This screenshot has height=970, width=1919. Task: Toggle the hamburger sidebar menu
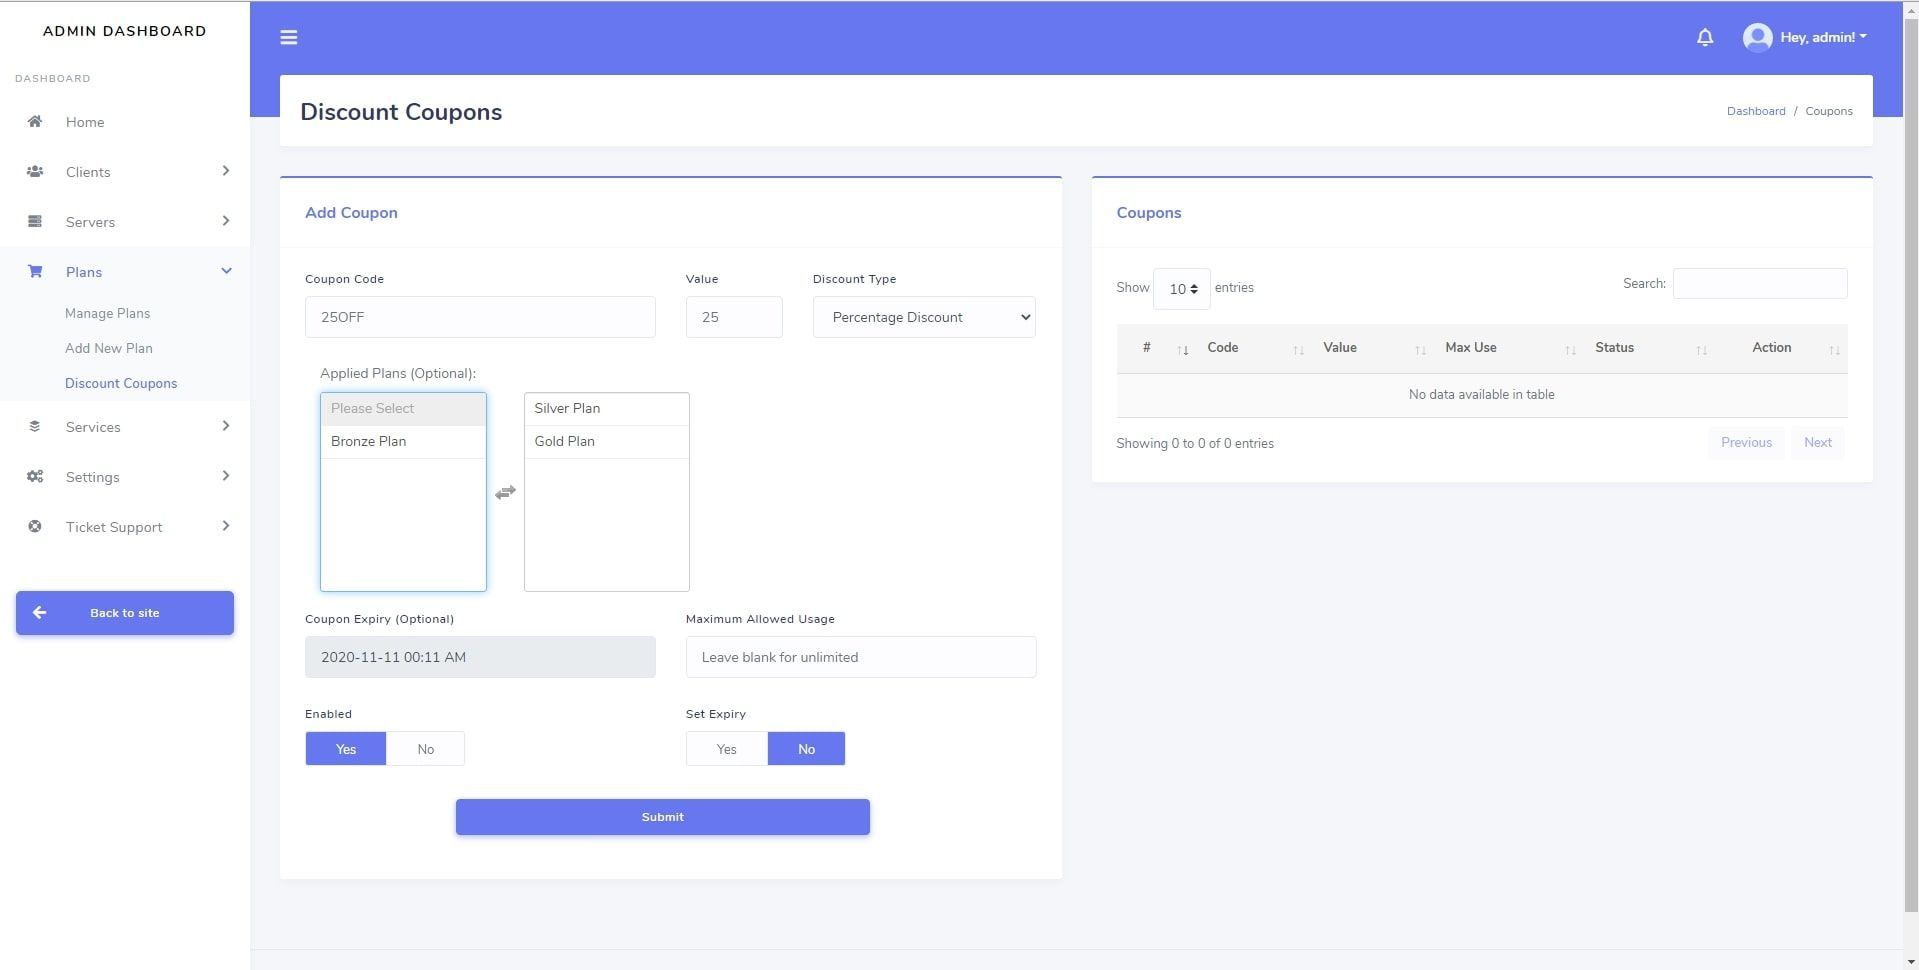click(288, 37)
